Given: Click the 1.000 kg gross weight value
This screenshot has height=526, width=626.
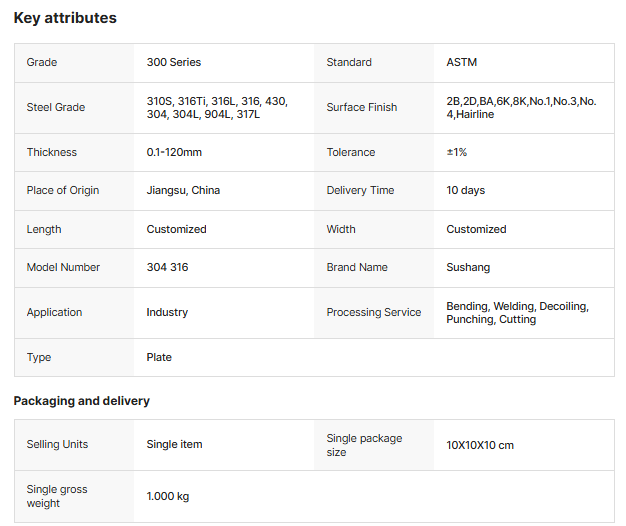Looking at the screenshot, I should coord(167,496).
